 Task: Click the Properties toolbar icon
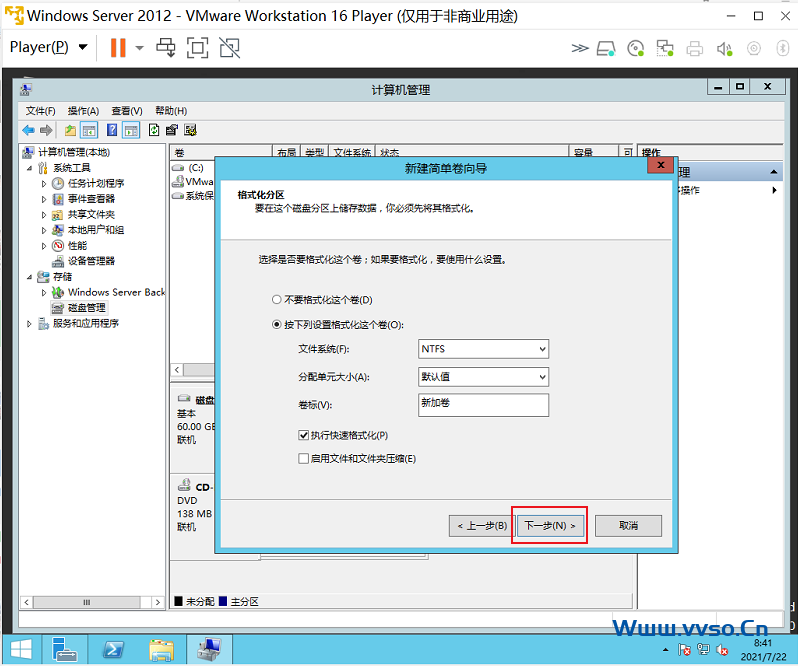(x=172, y=131)
